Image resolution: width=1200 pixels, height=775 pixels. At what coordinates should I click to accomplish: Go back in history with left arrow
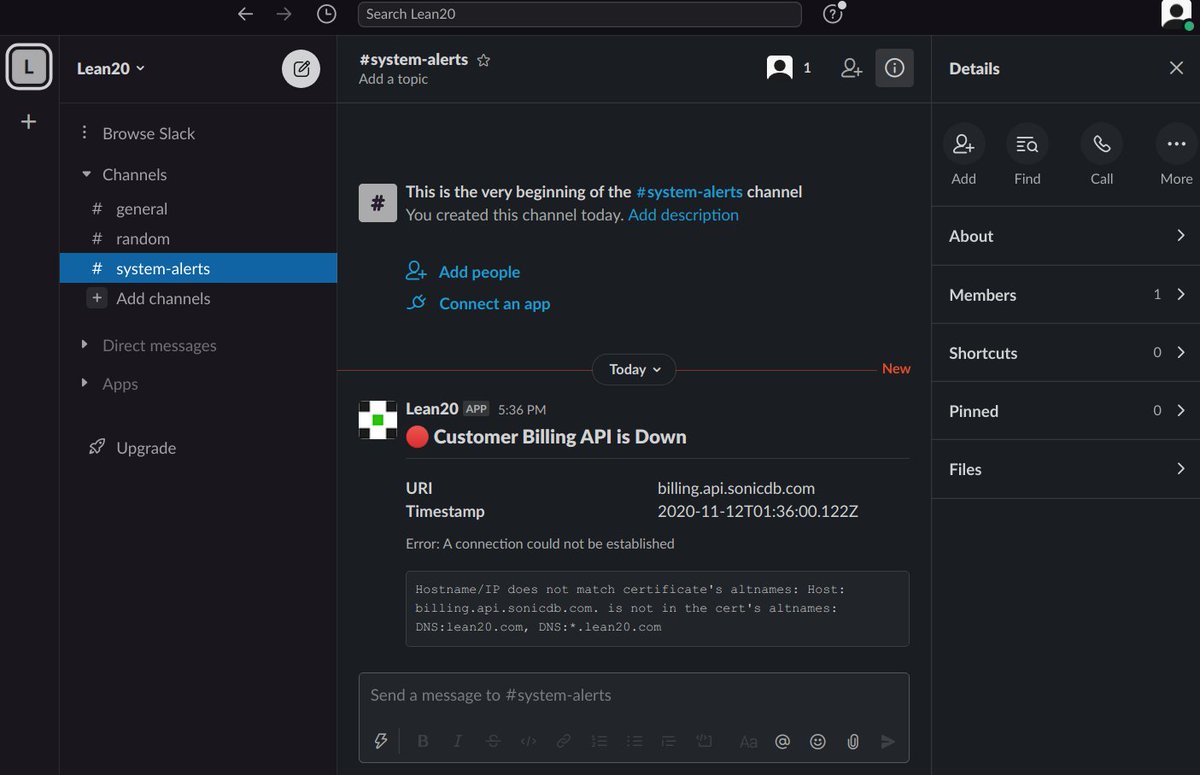(245, 14)
